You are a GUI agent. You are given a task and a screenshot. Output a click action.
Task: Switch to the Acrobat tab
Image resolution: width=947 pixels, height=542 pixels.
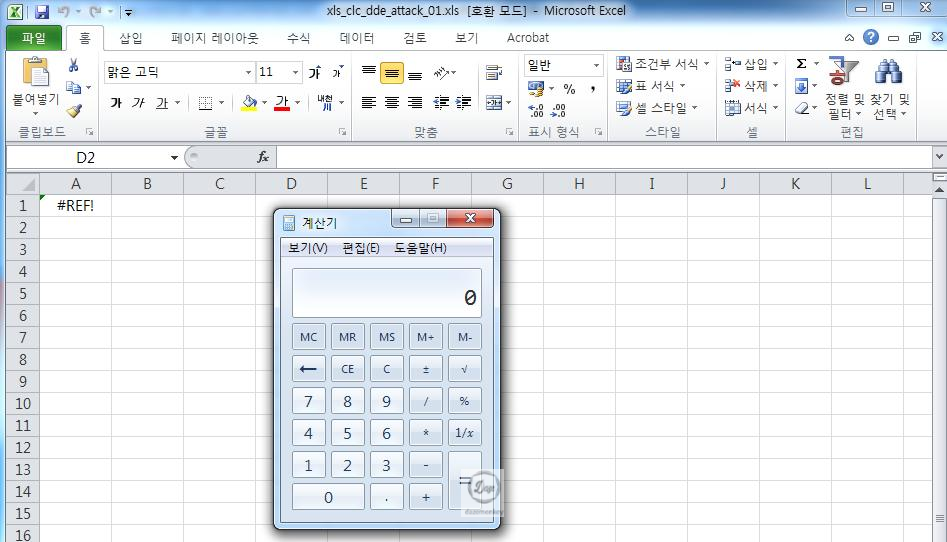pos(528,38)
